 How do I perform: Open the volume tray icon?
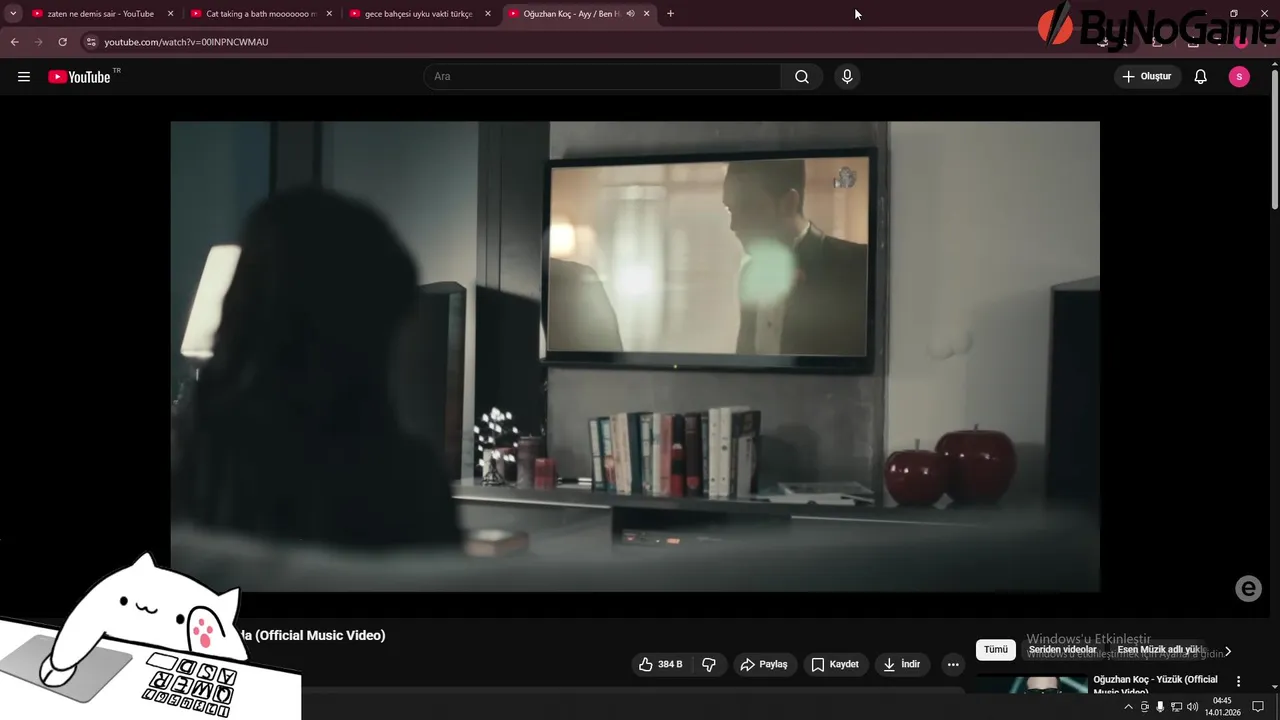pyautogui.click(x=1192, y=707)
